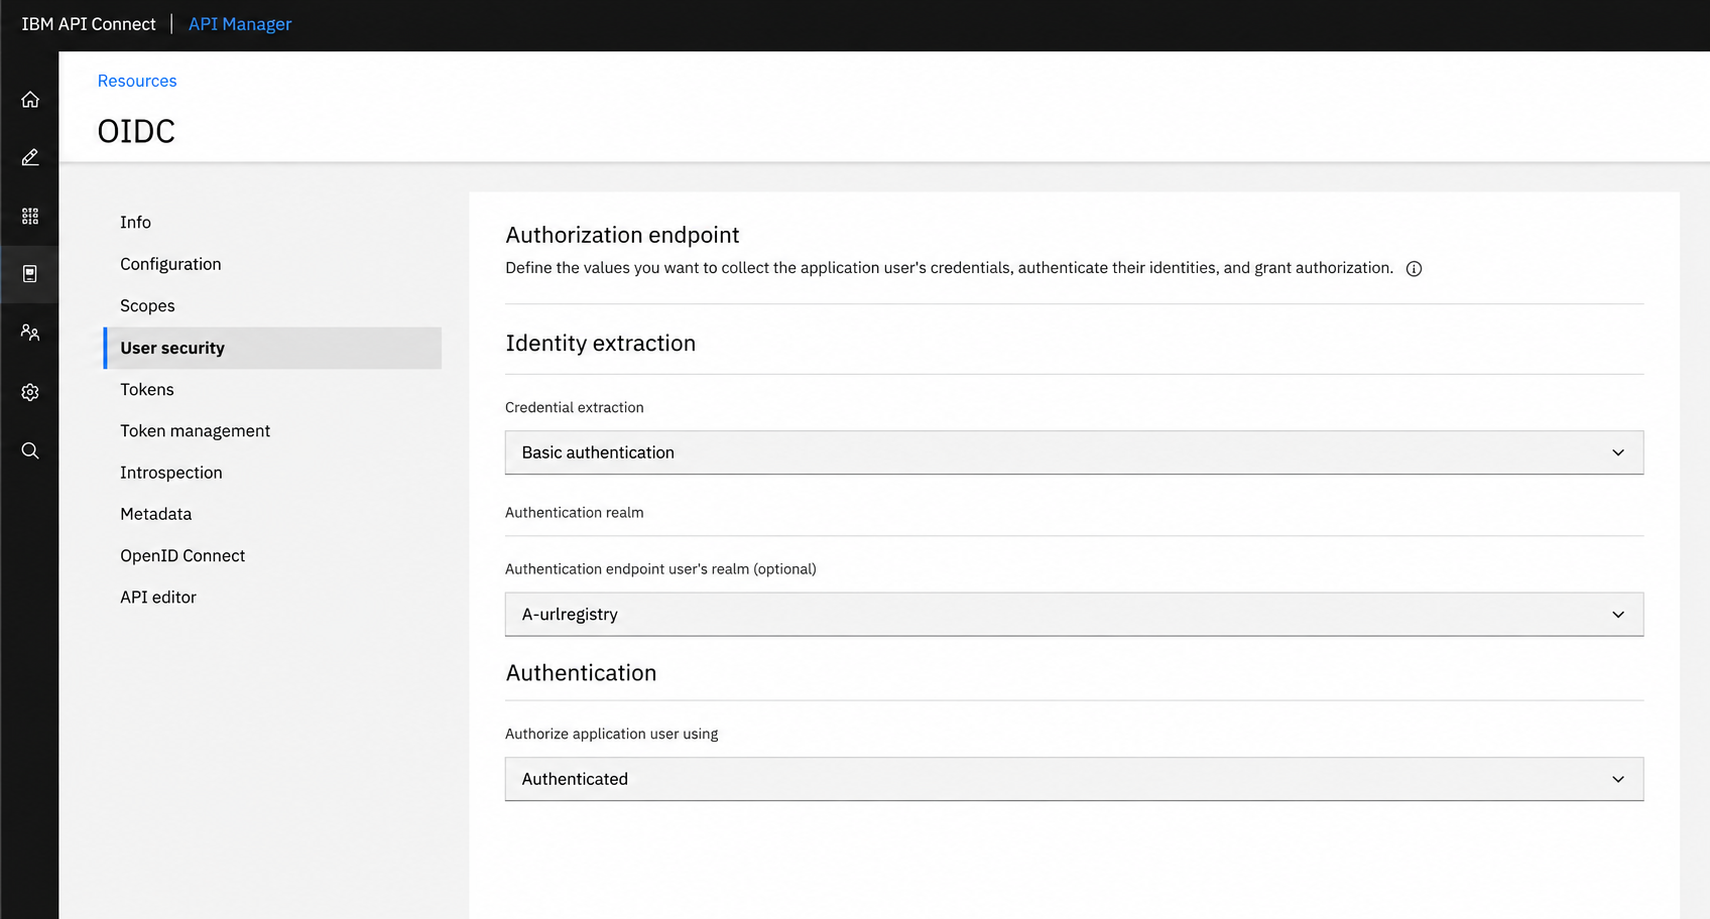This screenshot has width=1710, height=919.
Task: Click the OIDC page heading
Action: (x=136, y=131)
